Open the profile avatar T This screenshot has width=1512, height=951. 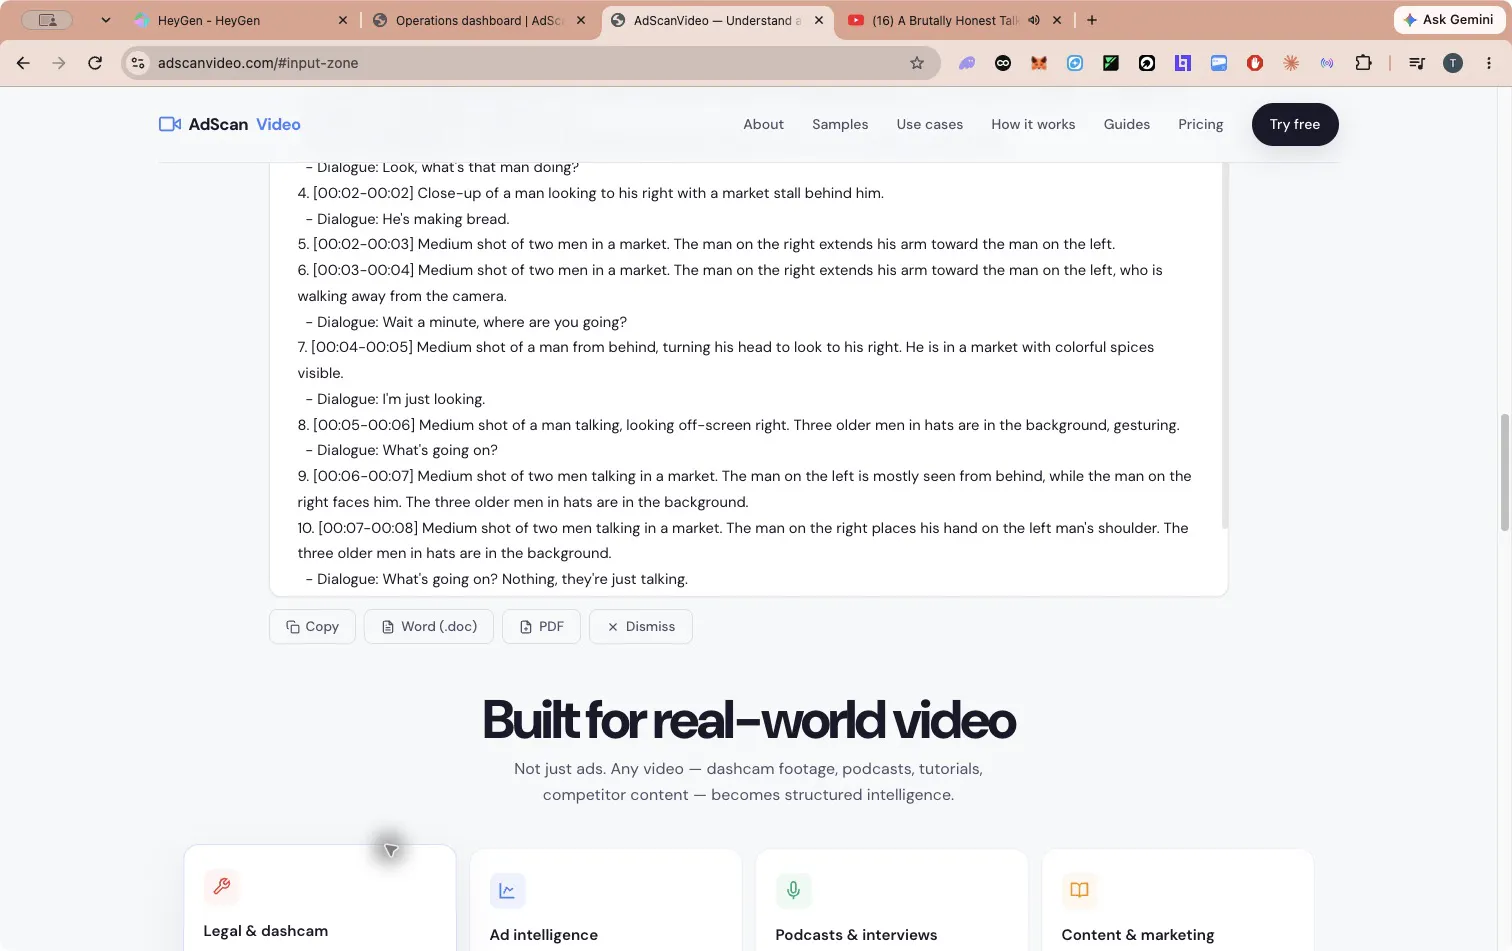click(x=1453, y=63)
